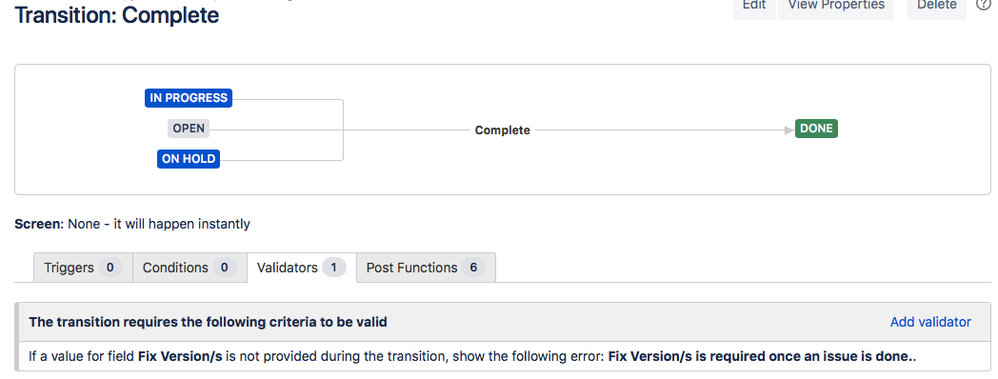Click the Triggers count badge 0
The width and height of the screenshot is (998, 379).
coord(109,268)
